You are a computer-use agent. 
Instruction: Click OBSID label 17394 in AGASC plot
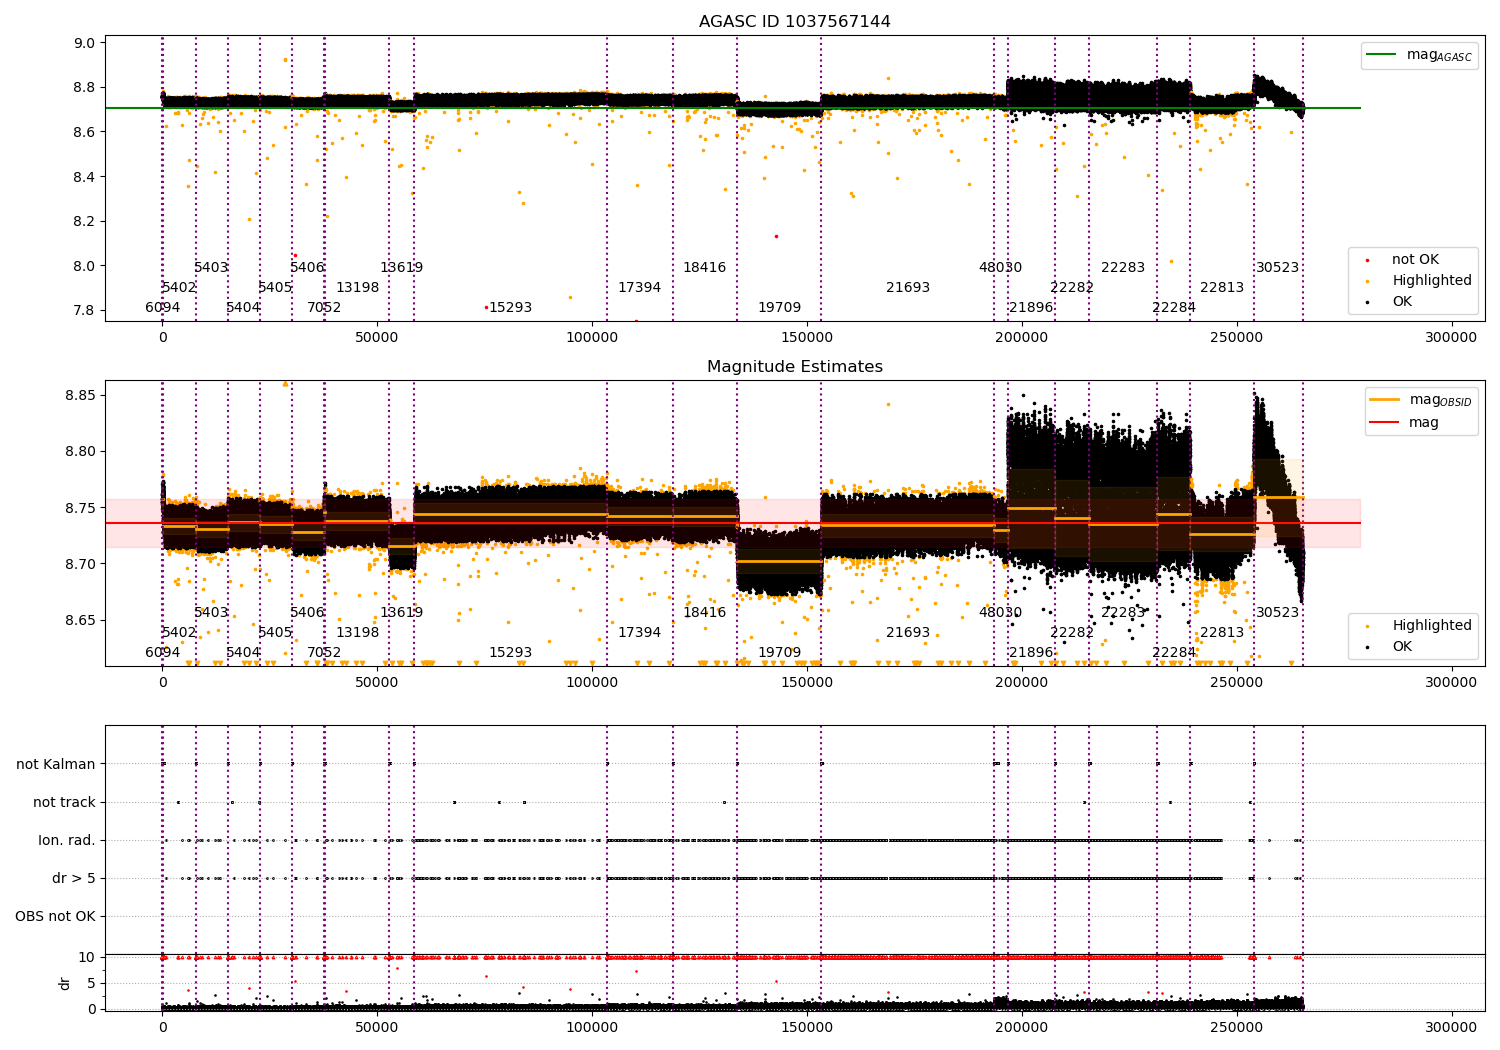639,288
